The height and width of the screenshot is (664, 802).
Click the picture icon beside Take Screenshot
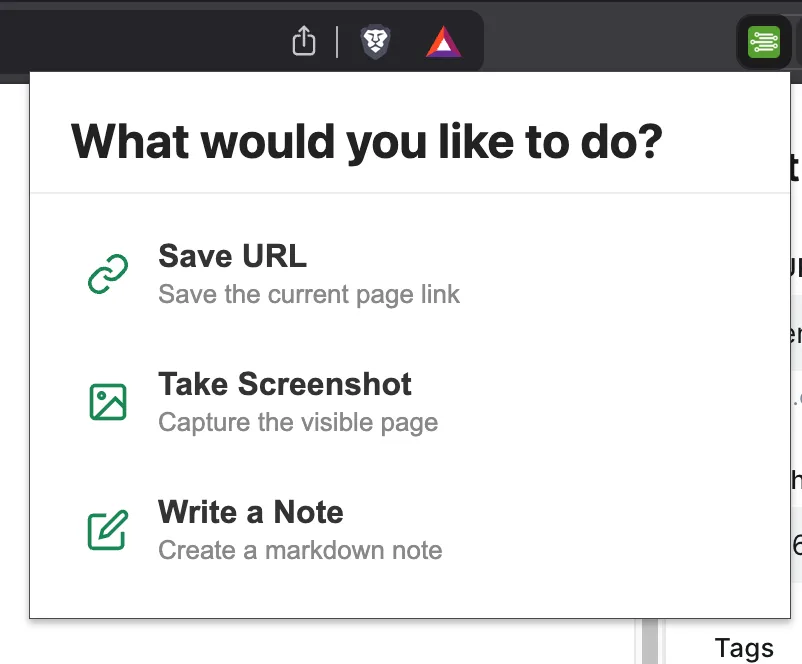pyautogui.click(x=108, y=402)
